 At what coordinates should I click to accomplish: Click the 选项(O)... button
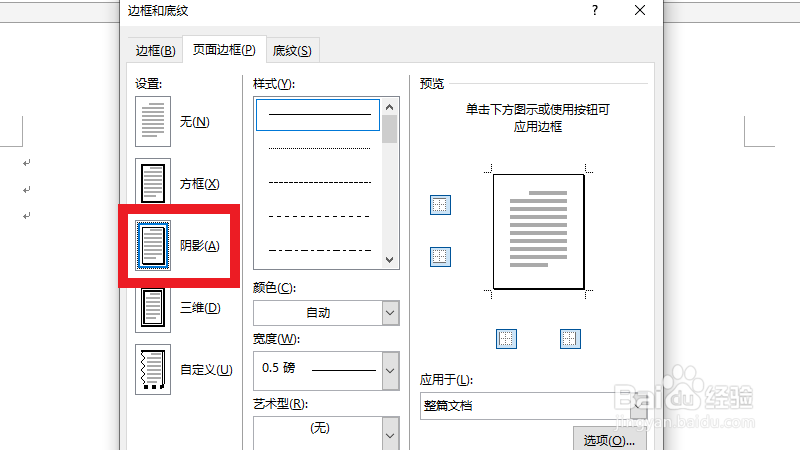tap(610, 440)
